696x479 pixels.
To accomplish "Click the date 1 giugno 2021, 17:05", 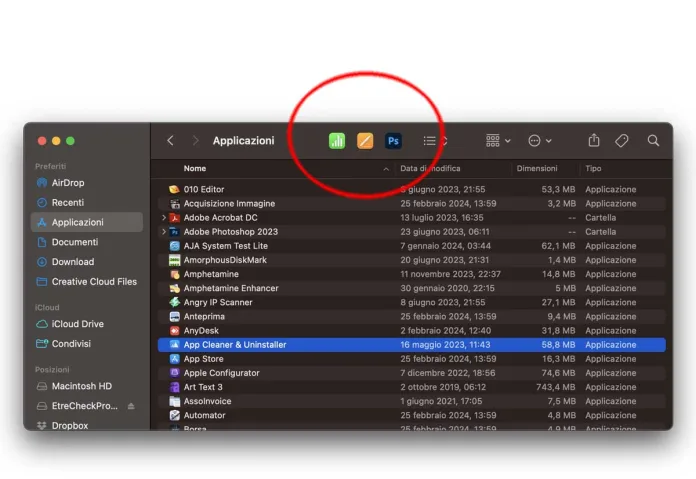I will (x=441, y=401).
